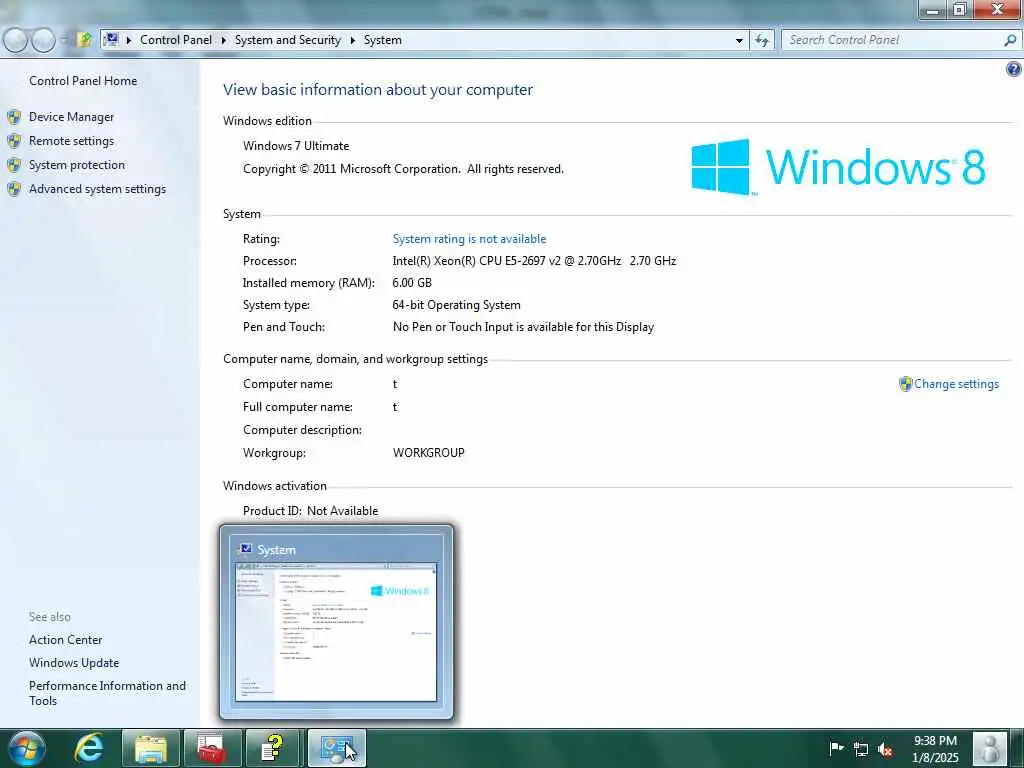Click the Back navigation button
Viewport: 1024px width, 768px height.
(x=16, y=40)
